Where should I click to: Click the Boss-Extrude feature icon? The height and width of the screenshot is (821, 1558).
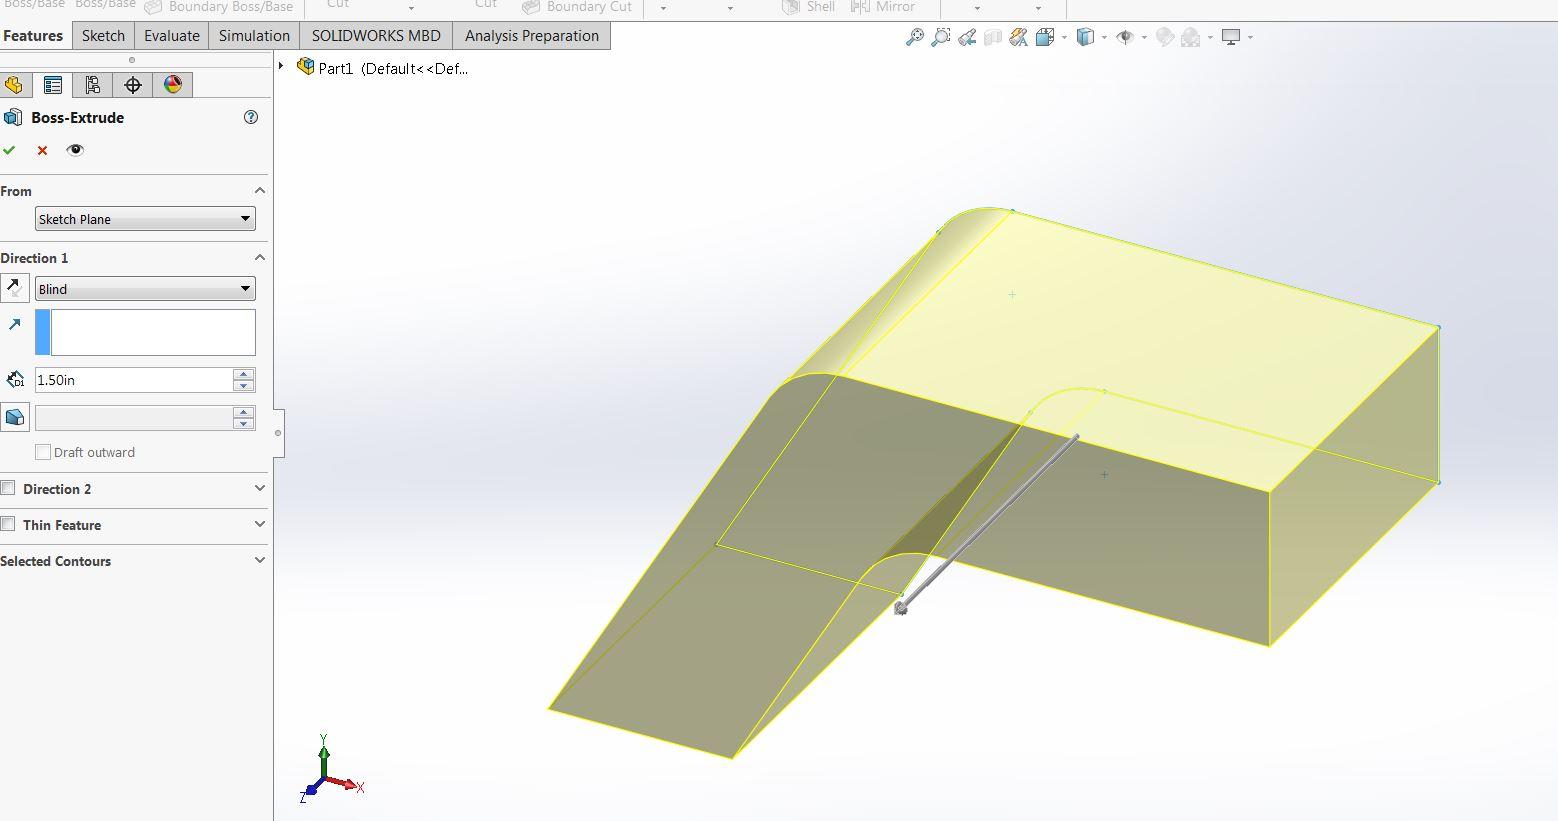[13, 117]
